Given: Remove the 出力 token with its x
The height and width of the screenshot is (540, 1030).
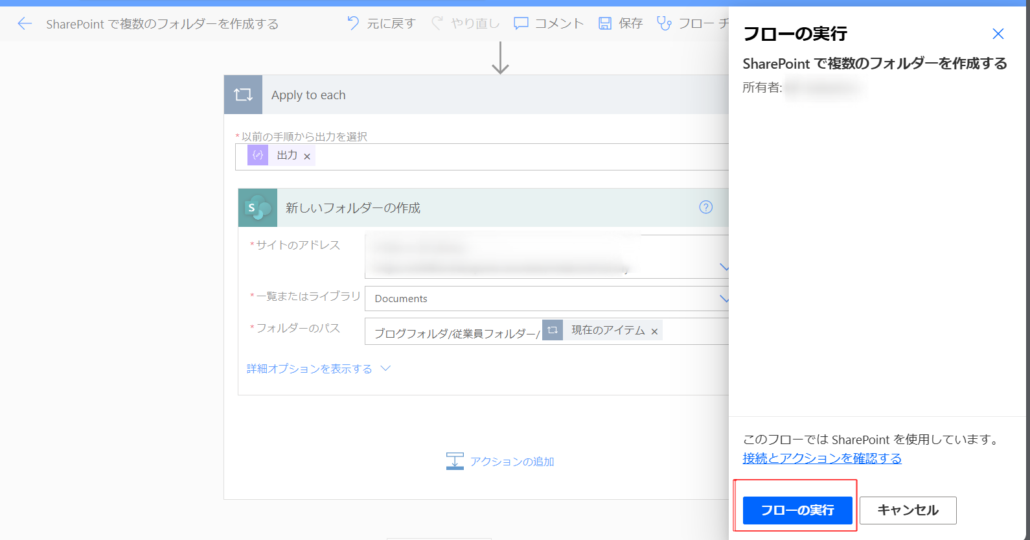Looking at the screenshot, I should pos(307,157).
